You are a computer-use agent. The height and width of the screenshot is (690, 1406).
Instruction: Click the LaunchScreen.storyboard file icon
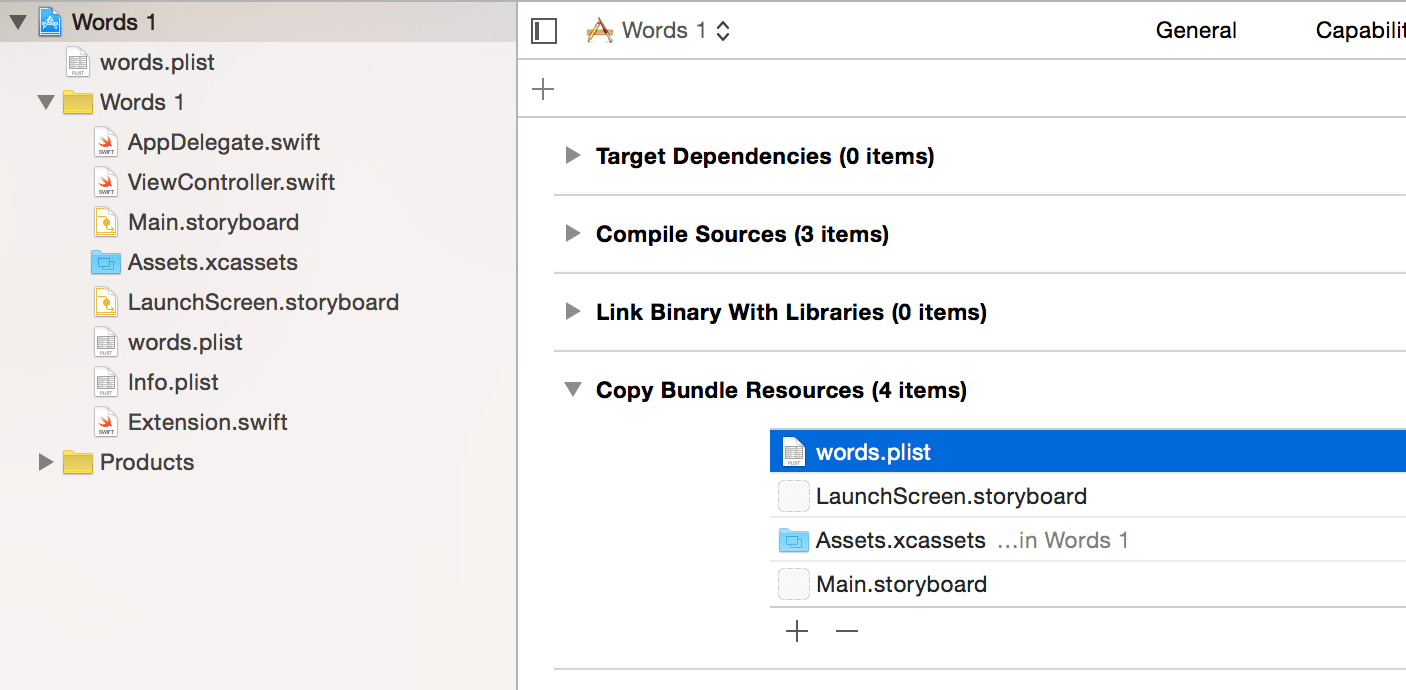tap(105, 302)
